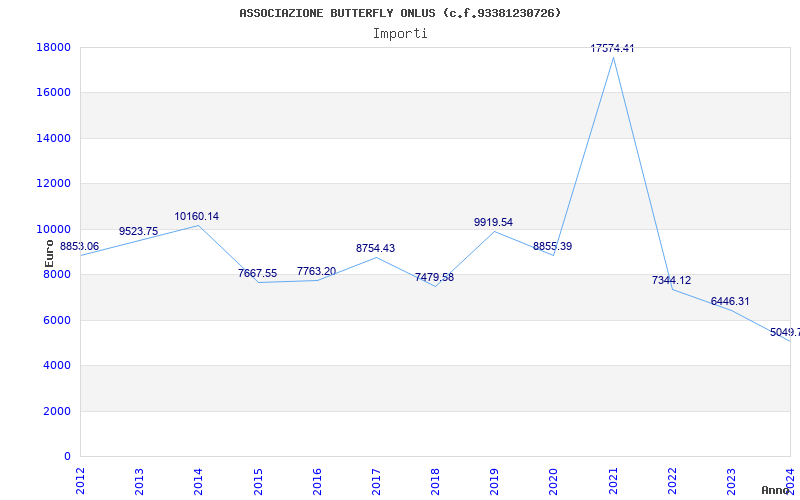Select the data label 10160.14
The width and height of the screenshot is (800, 500).
coord(196,216)
